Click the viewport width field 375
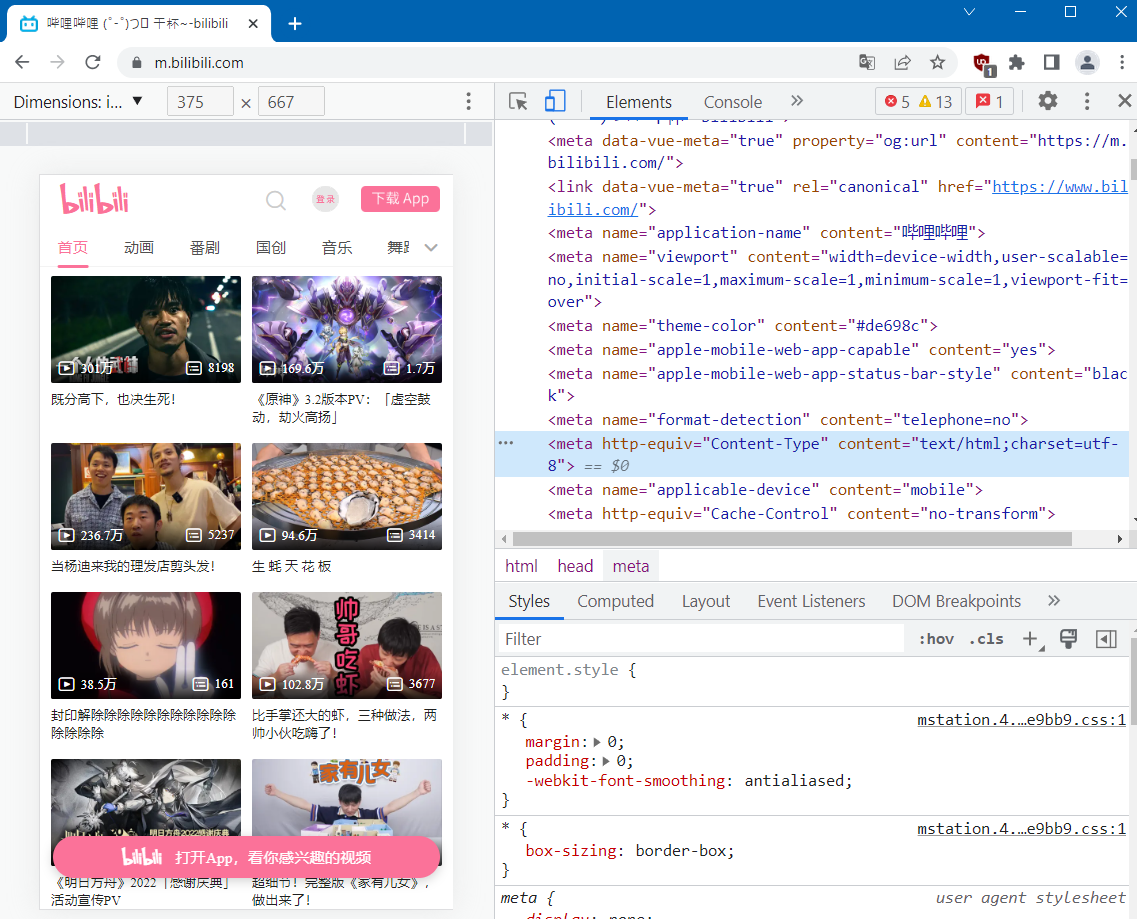The image size is (1137, 919). click(x=200, y=102)
